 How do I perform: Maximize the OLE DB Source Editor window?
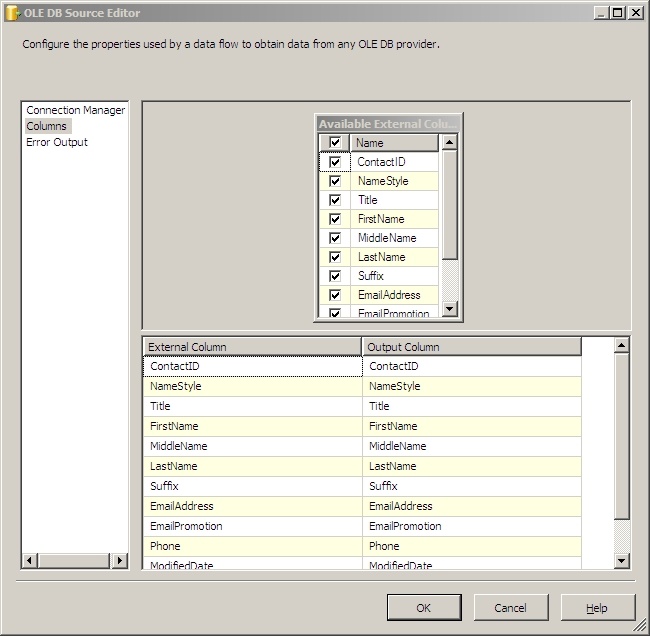coord(618,13)
